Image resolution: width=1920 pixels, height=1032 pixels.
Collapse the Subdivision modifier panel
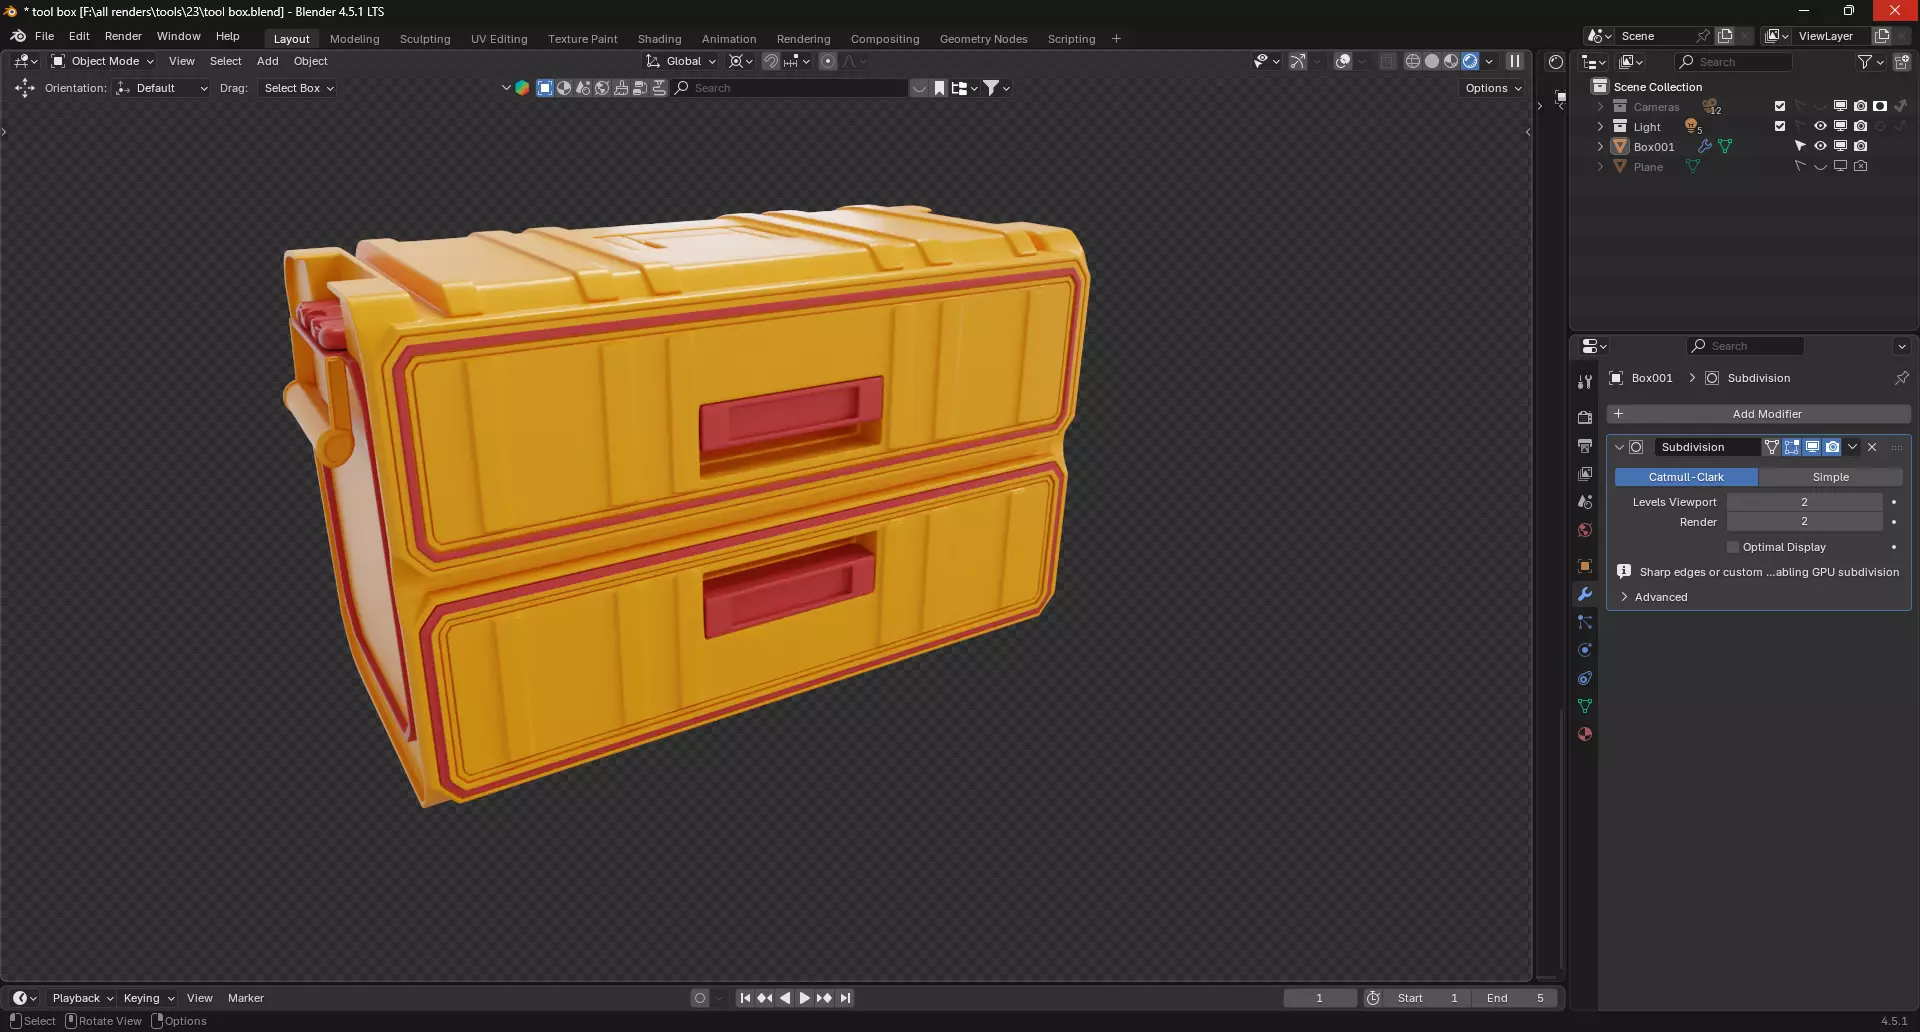point(1619,447)
